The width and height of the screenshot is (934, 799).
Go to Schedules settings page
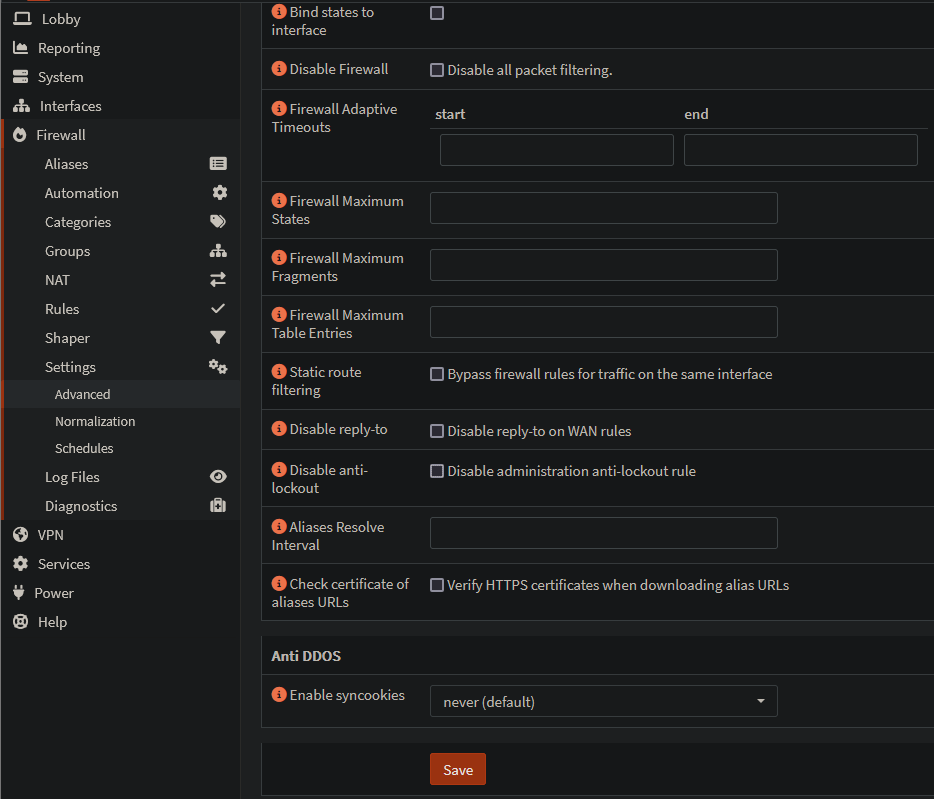coord(84,449)
